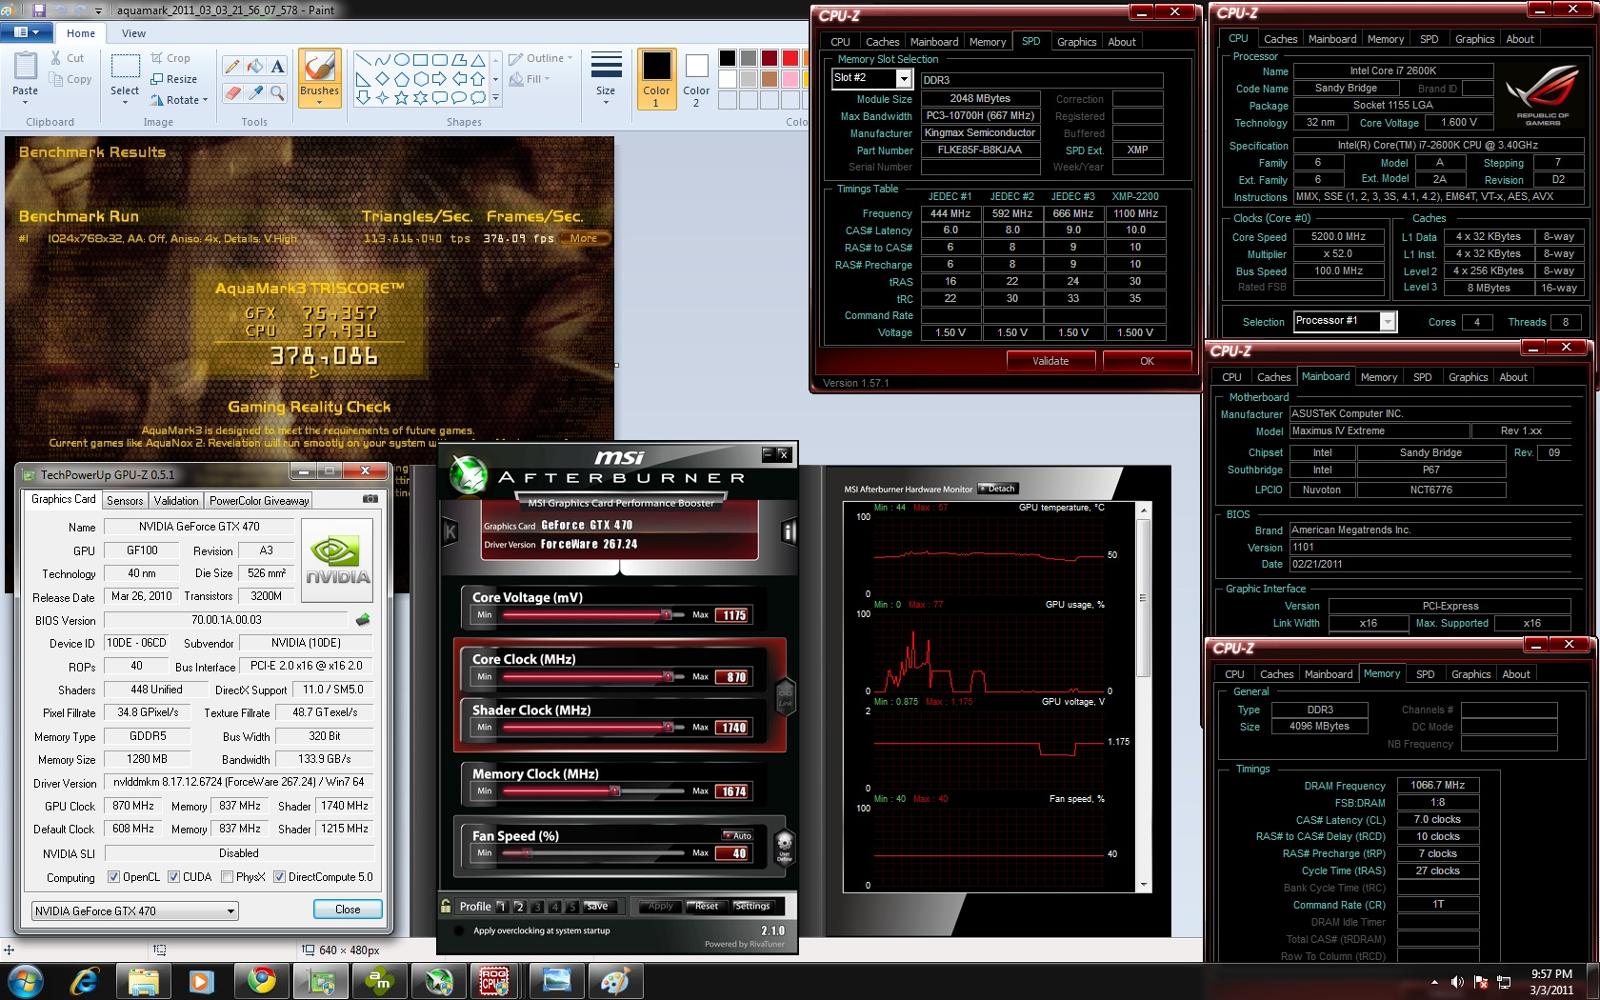Open the Brushes dropdown arrow

pos(319,103)
